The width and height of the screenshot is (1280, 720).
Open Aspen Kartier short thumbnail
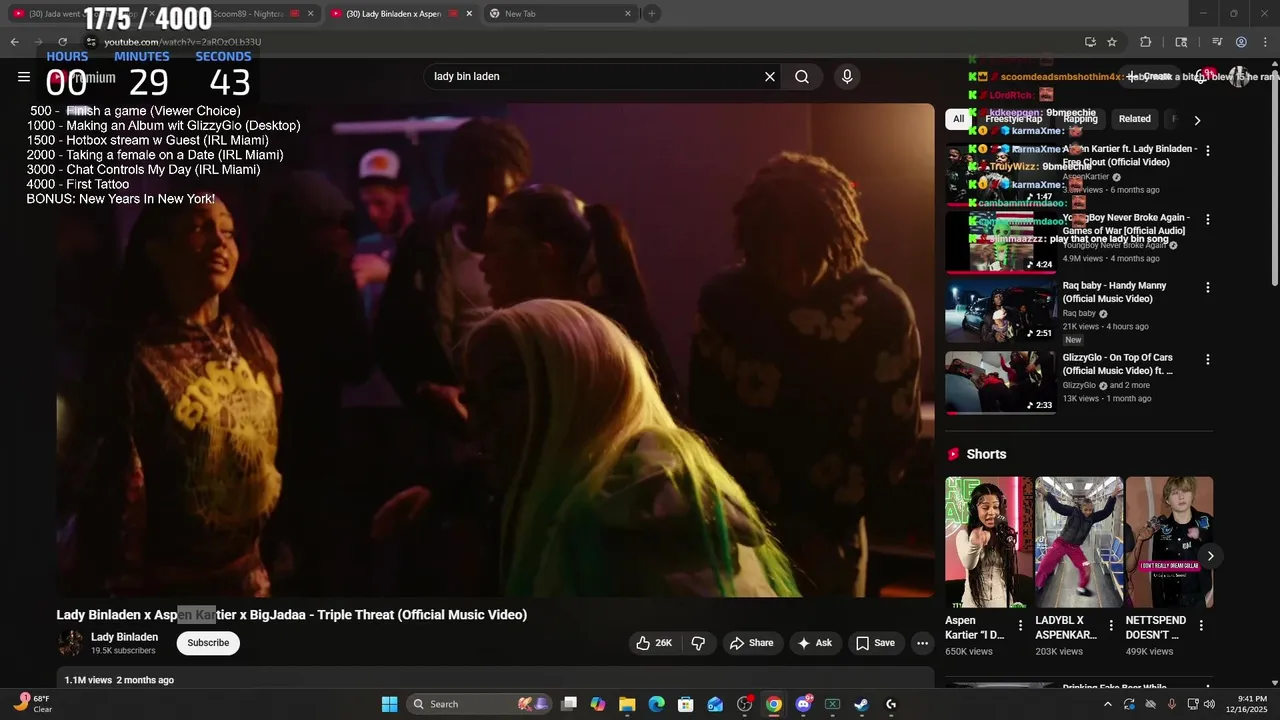coord(989,542)
